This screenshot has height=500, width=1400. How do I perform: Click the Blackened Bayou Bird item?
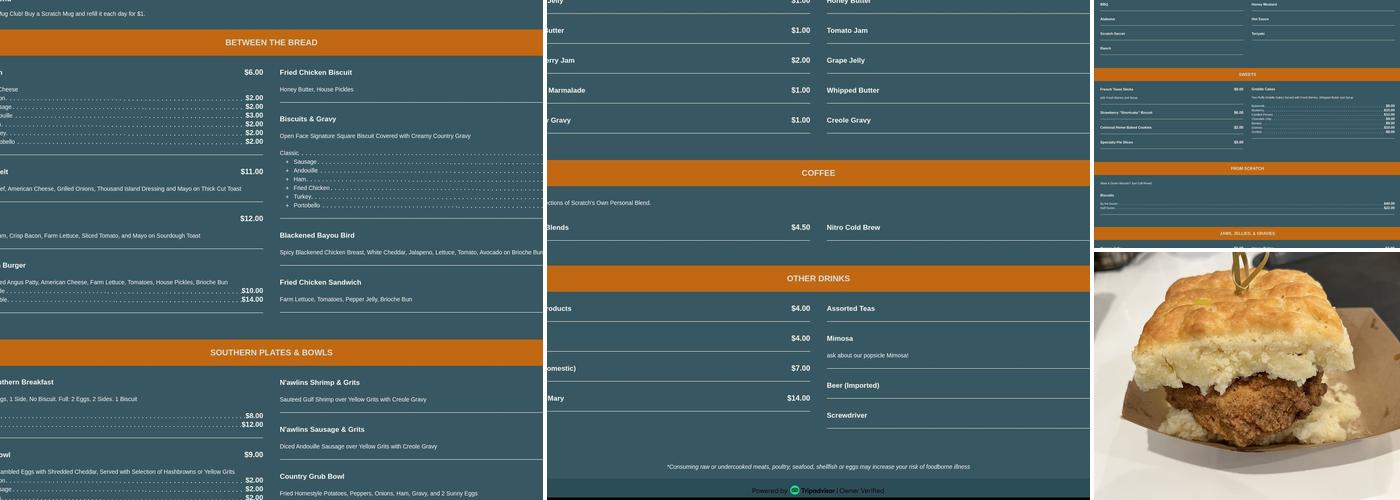coord(317,236)
